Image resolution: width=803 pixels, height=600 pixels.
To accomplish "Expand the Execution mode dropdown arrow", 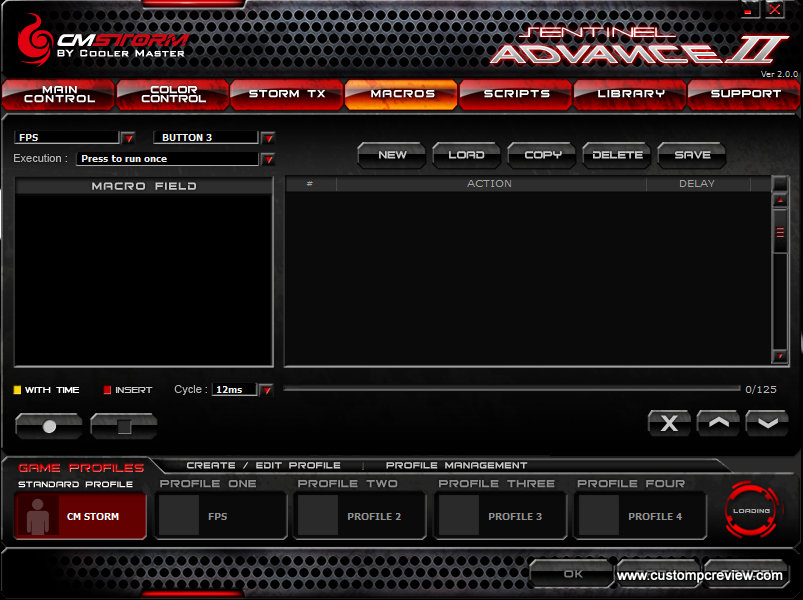I will 268,159.
